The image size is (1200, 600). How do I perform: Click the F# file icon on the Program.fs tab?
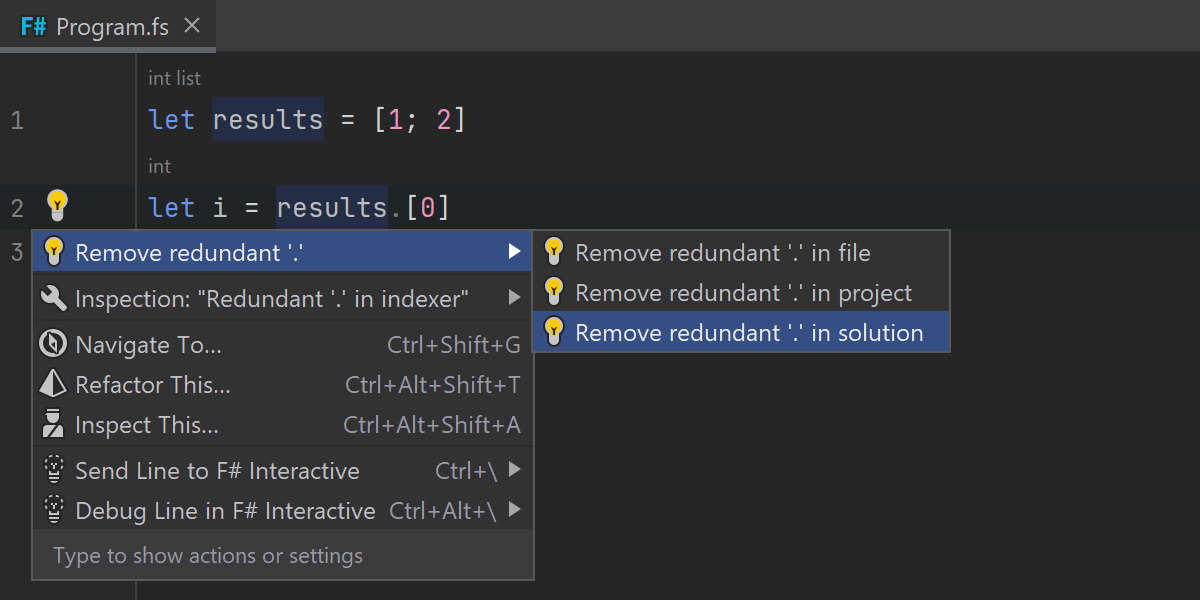tap(34, 27)
